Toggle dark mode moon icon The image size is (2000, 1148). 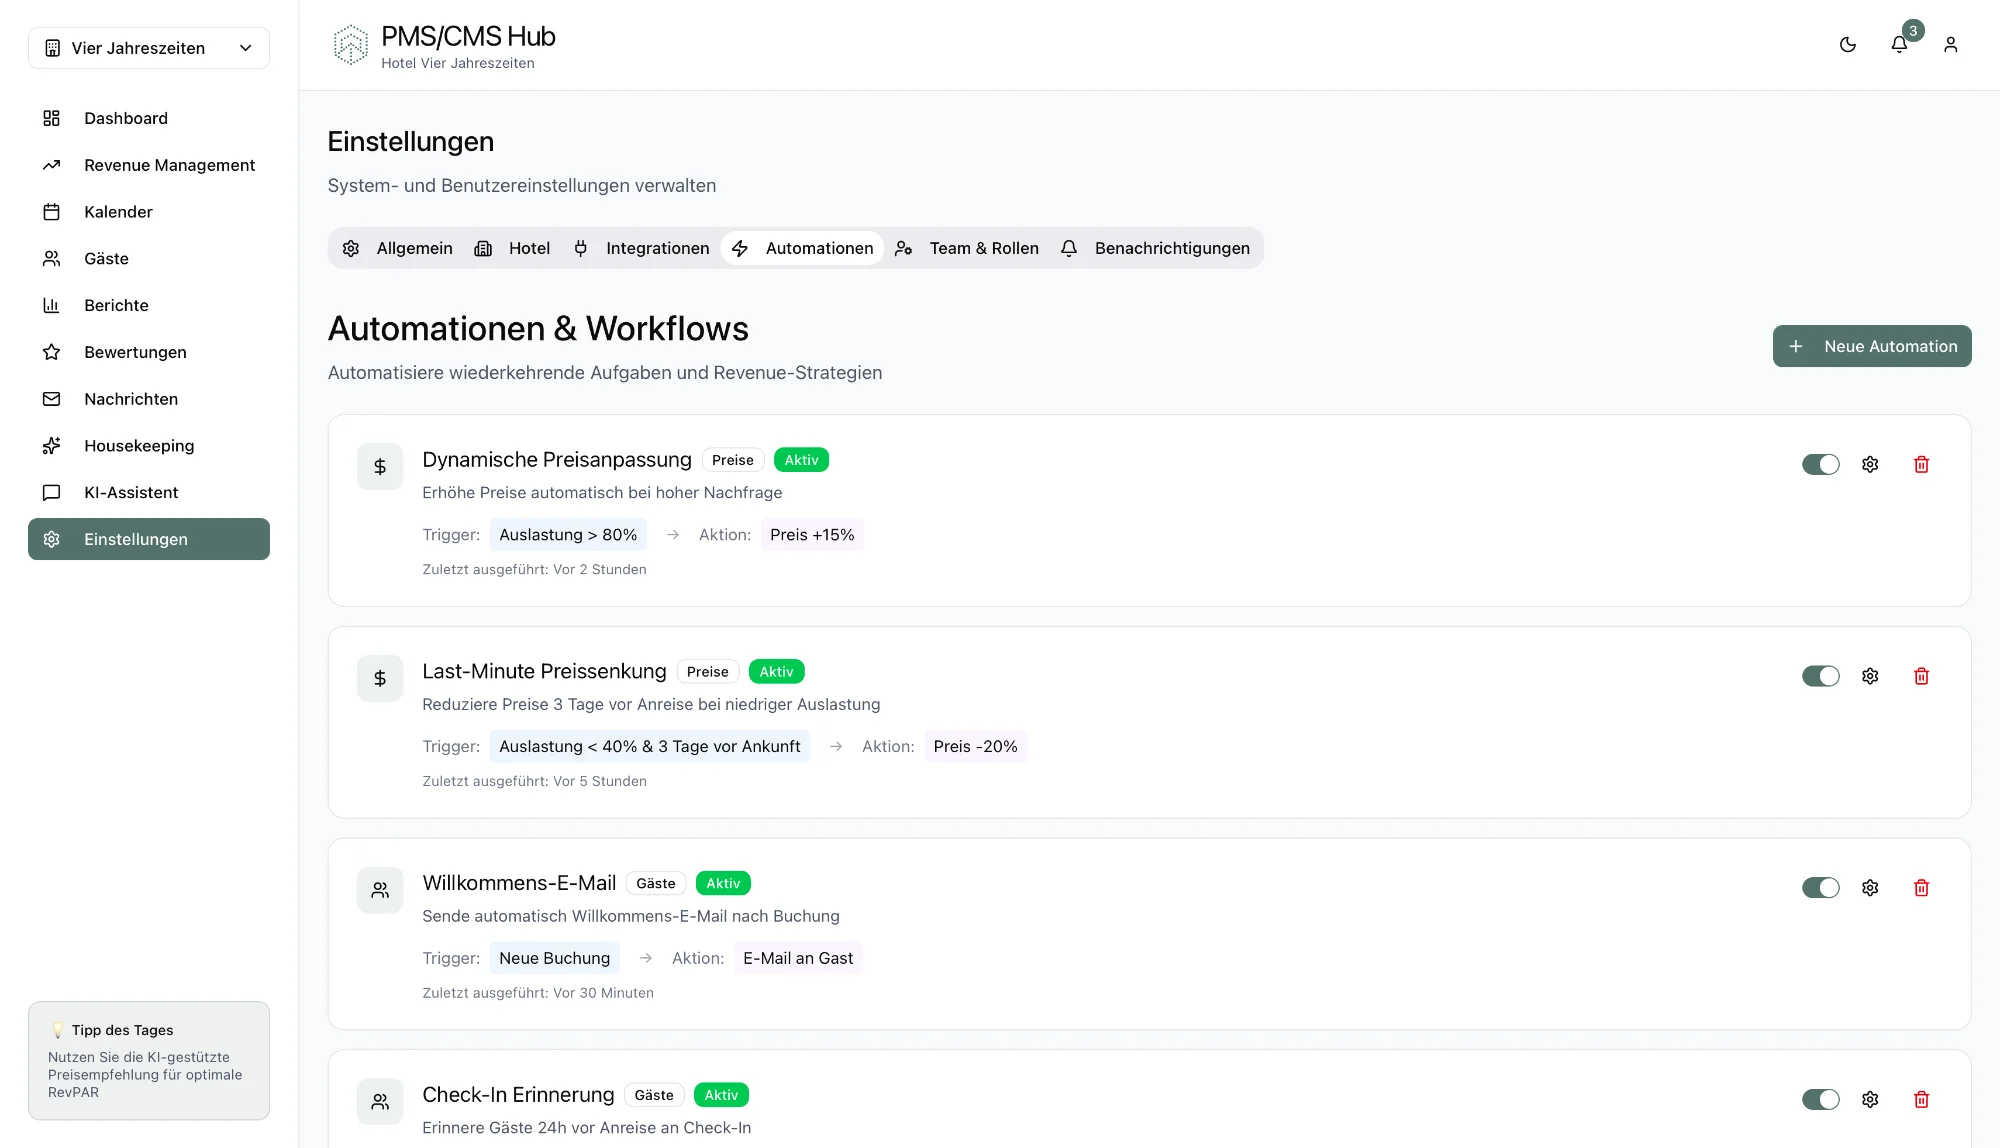coord(1848,45)
